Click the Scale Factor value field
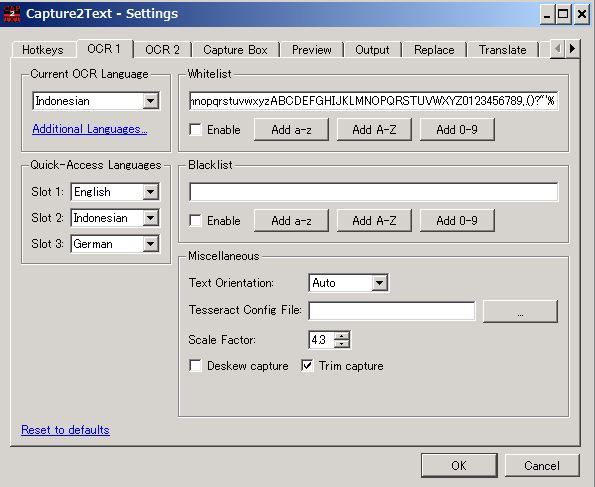Screen dimensions: 595x487 tap(322, 340)
